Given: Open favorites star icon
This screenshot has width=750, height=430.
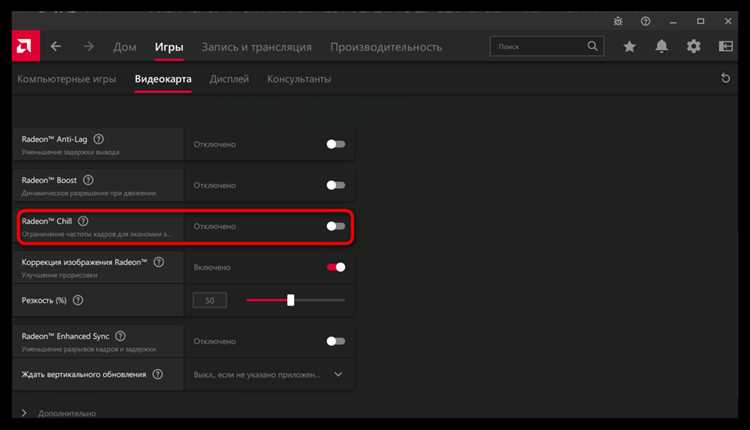Looking at the screenshot, I should (x=629, y=46).
